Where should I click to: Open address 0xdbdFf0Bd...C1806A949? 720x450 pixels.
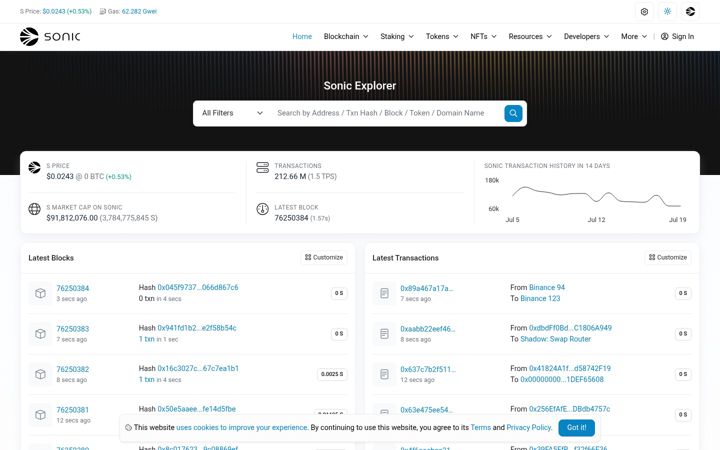(x=570, y=328)
